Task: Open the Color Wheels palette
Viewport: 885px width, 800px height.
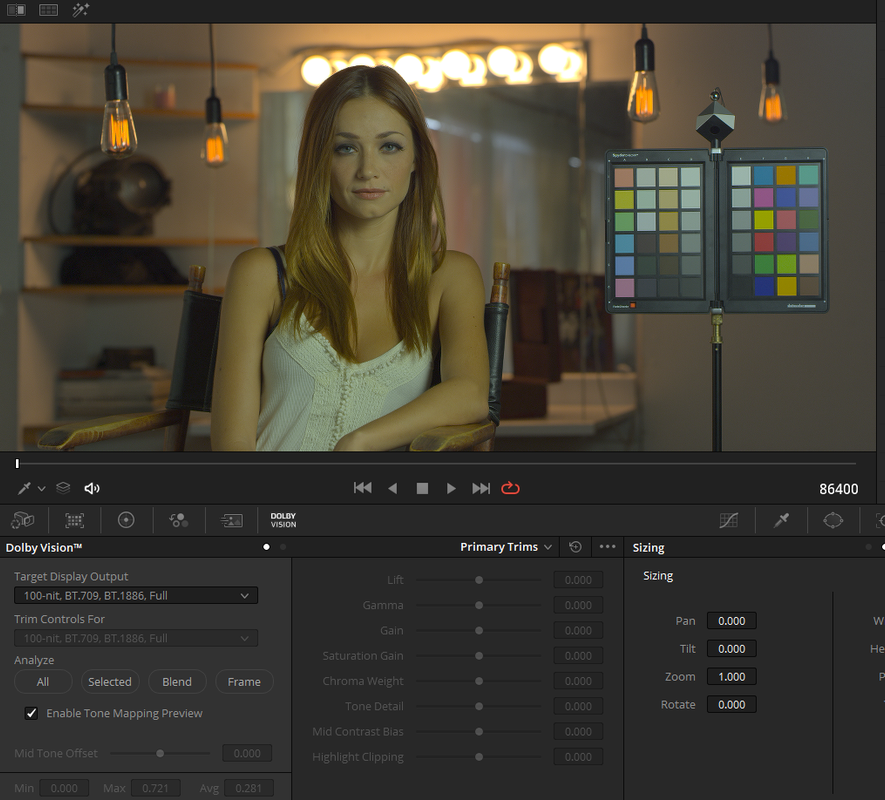Action: tap(126, 520)
